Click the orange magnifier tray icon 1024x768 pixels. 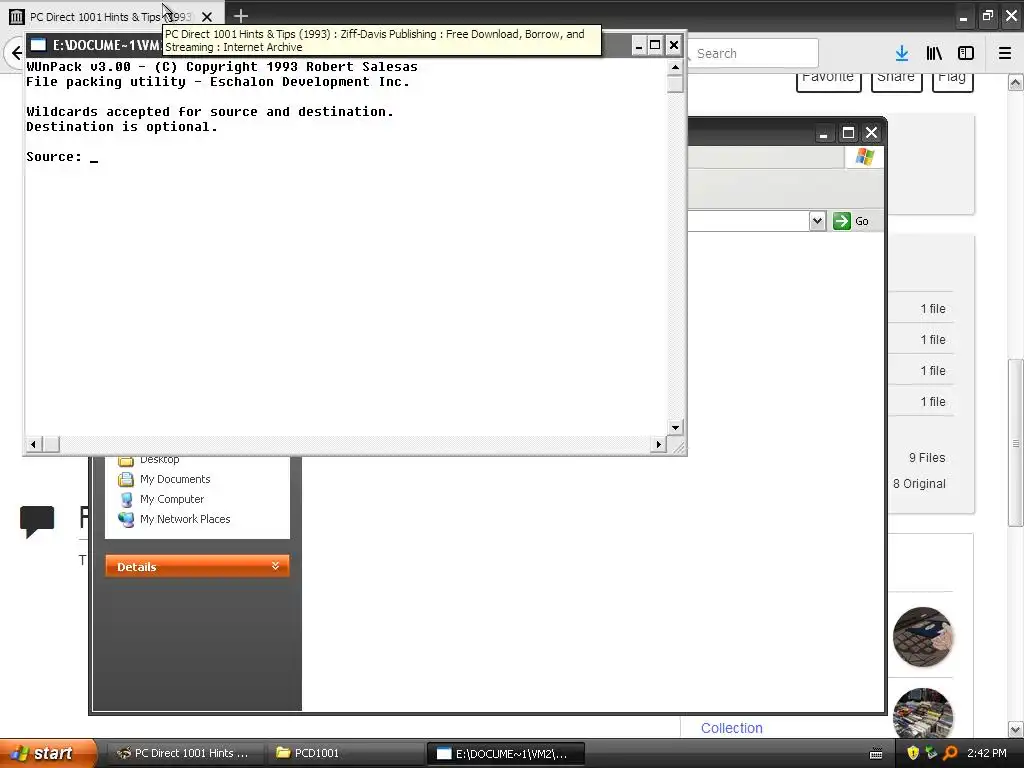point(950,753)
